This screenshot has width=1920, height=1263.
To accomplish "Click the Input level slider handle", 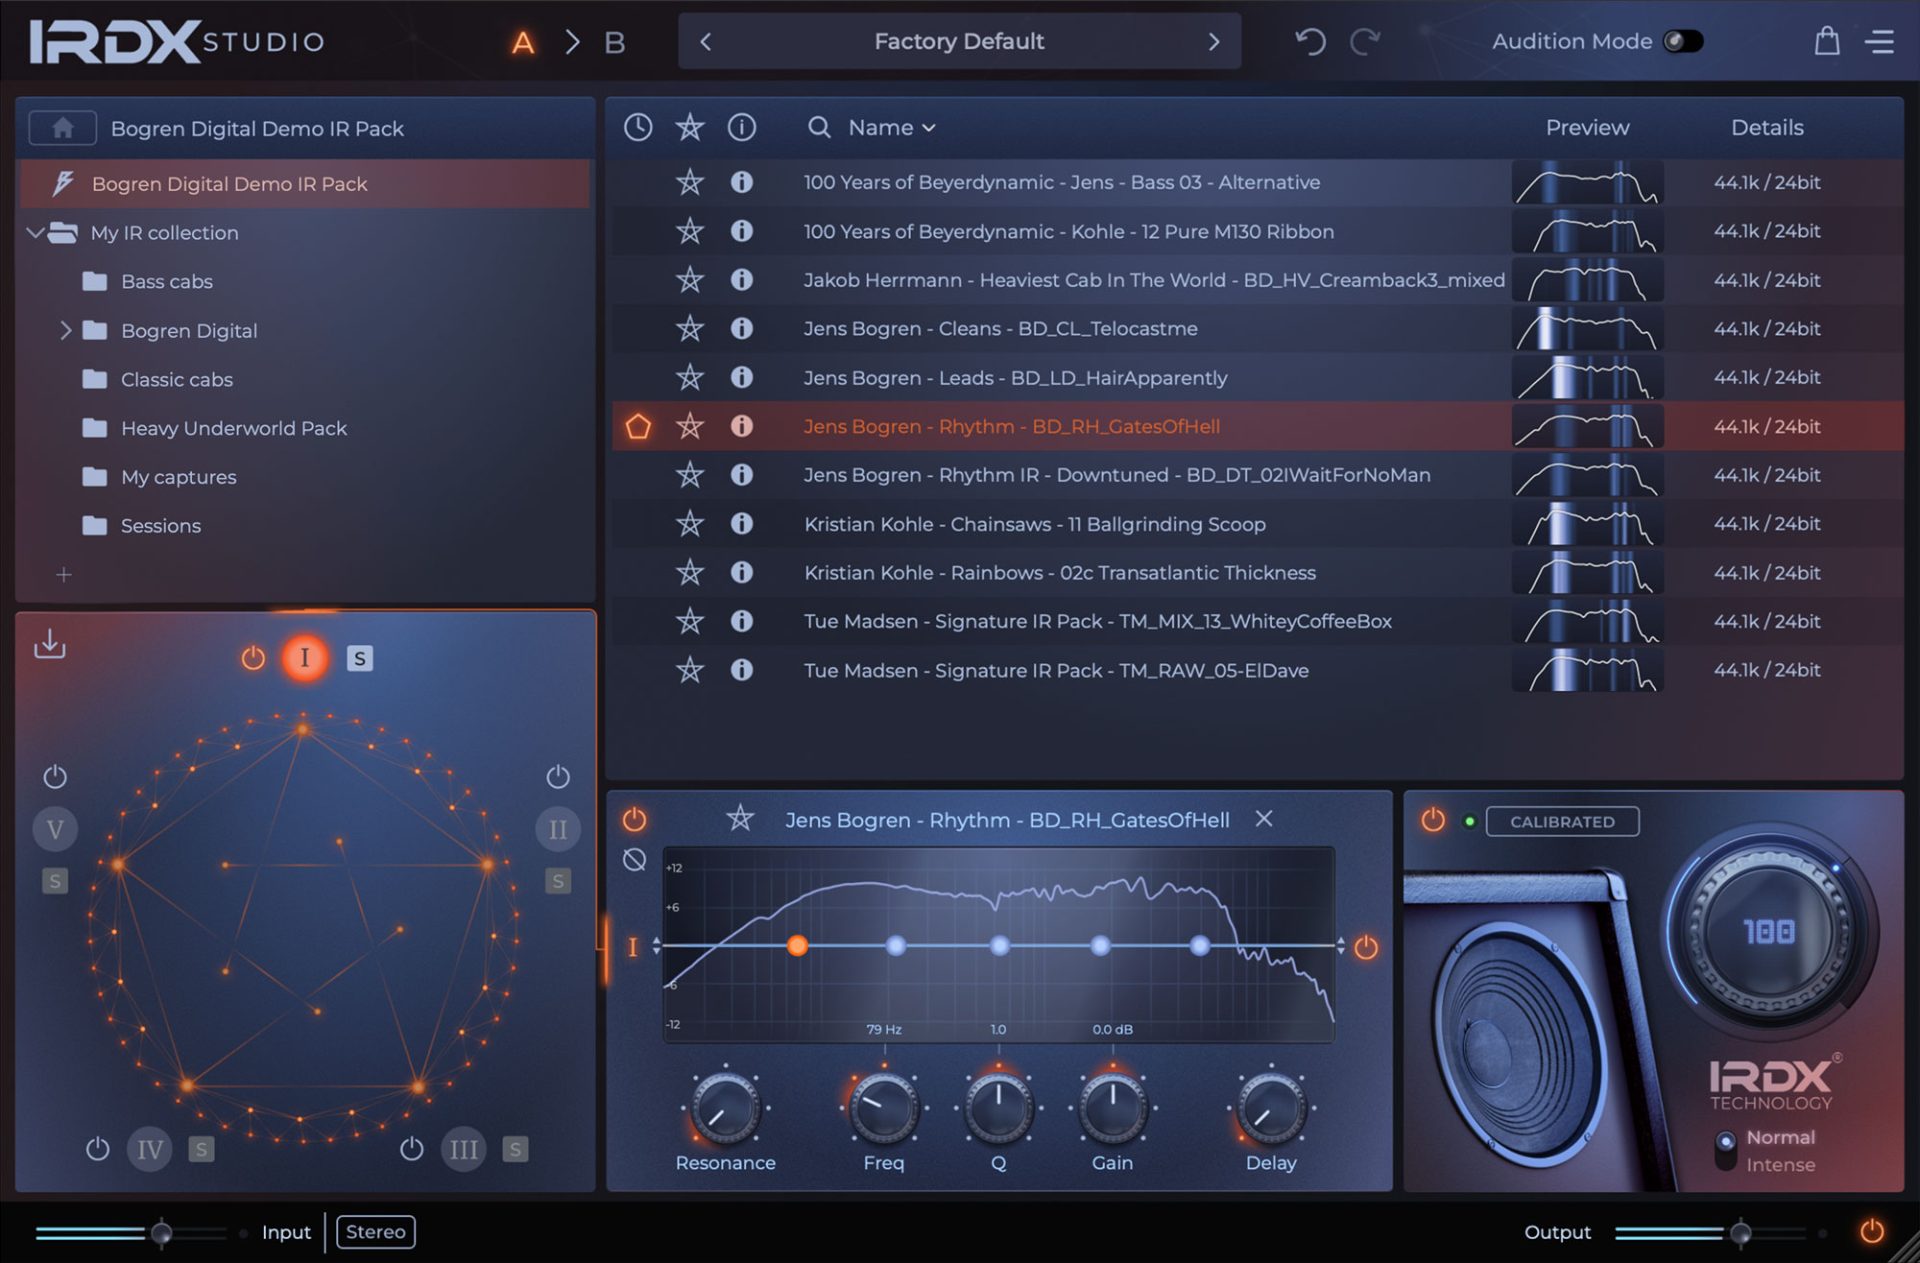I will point(161,1233).
